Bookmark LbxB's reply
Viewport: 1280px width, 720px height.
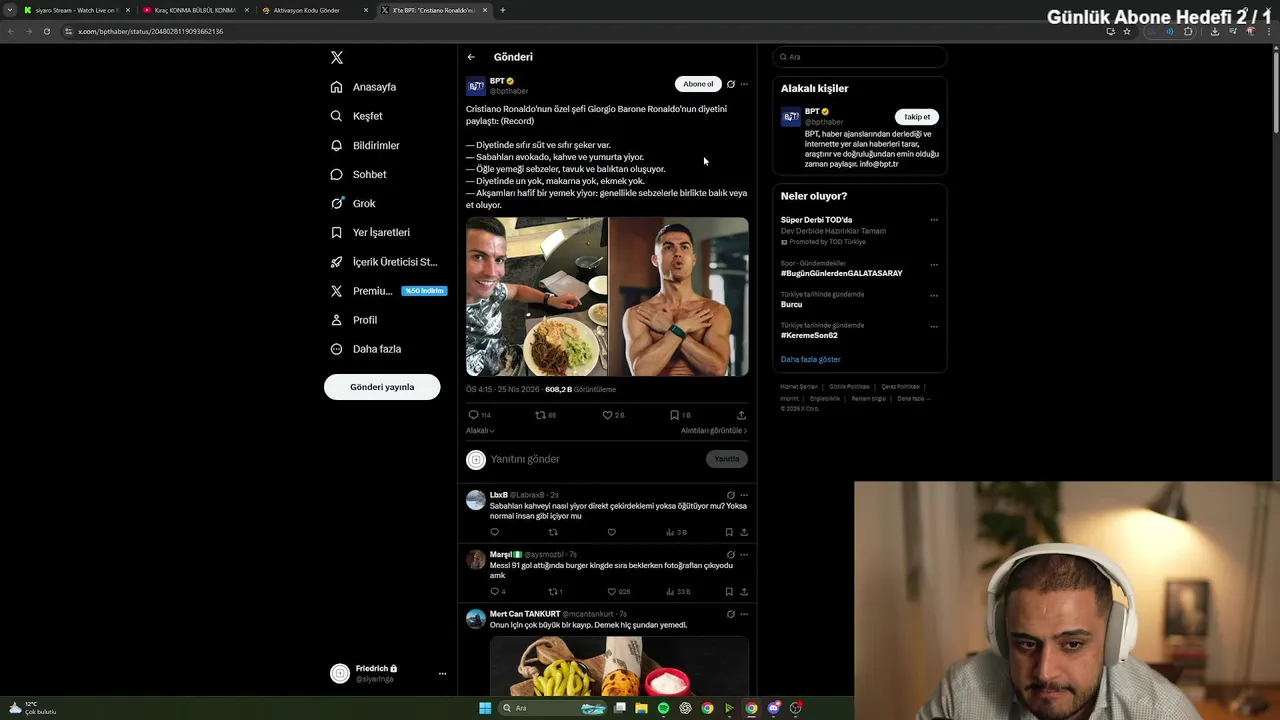[x=729, y=532]
